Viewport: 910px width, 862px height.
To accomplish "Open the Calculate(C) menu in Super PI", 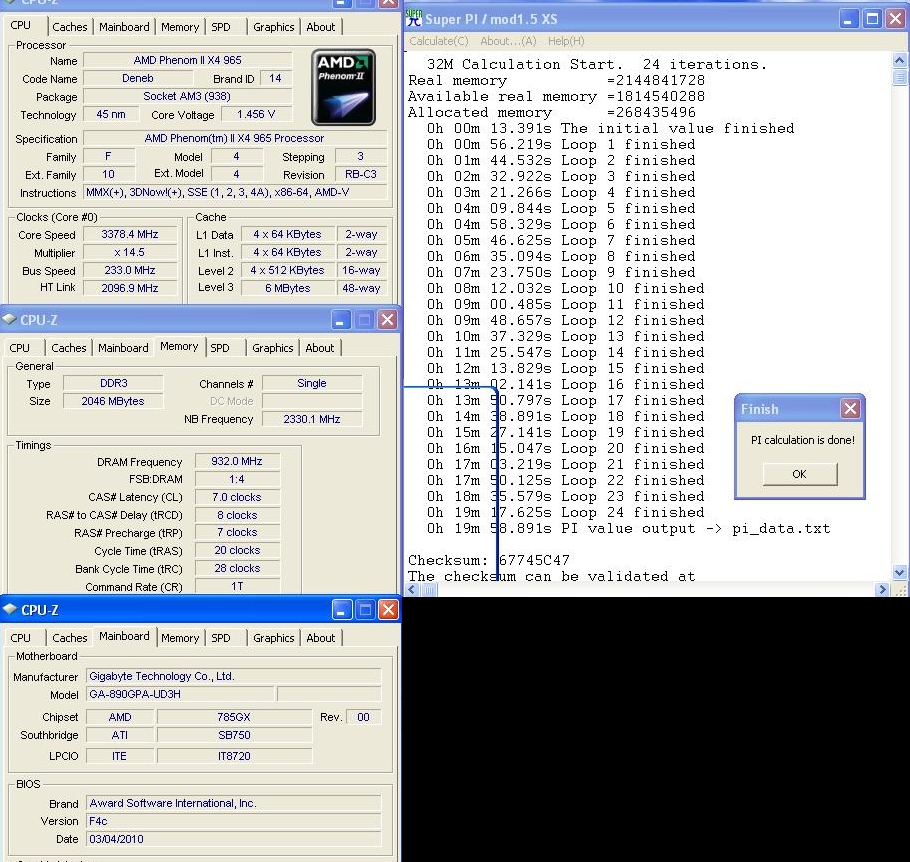I will click(x=439, y=41).
